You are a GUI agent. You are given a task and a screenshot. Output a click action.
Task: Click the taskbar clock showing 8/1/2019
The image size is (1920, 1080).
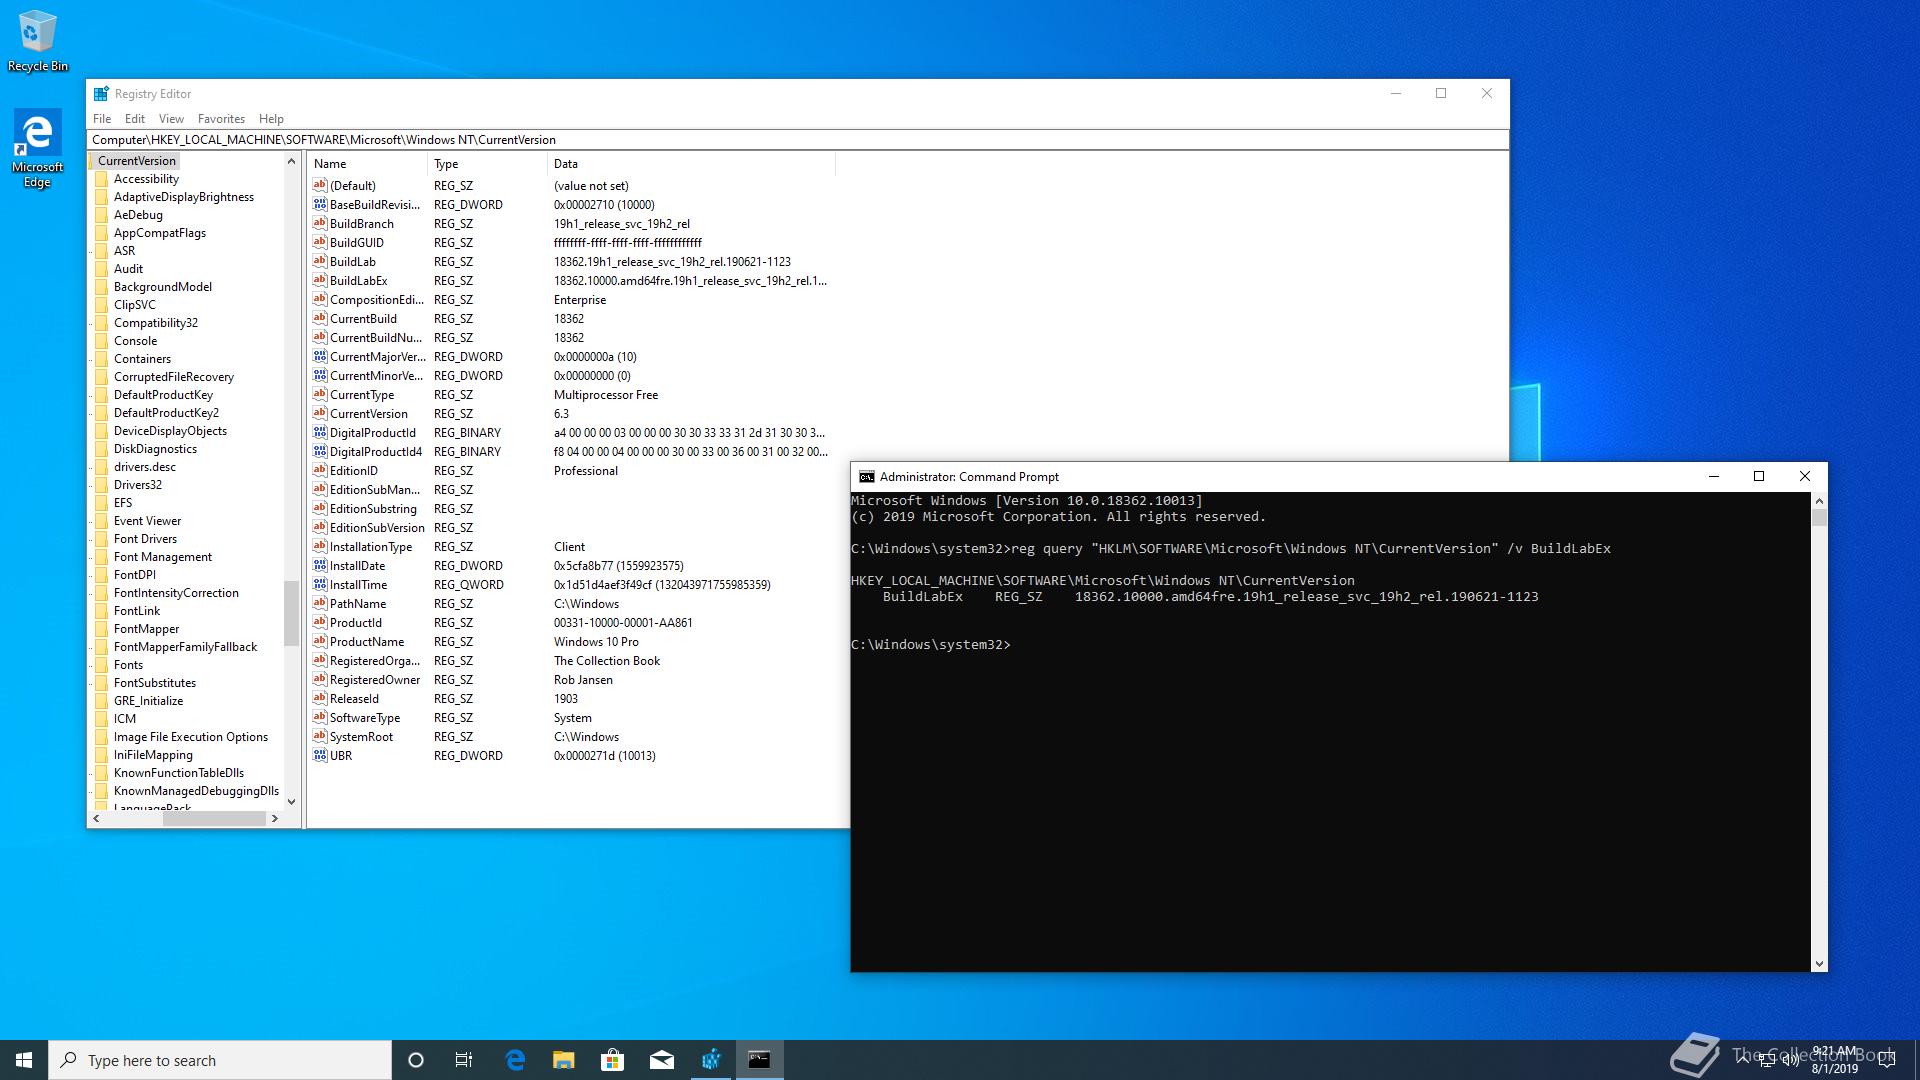coord(1834,1060)
